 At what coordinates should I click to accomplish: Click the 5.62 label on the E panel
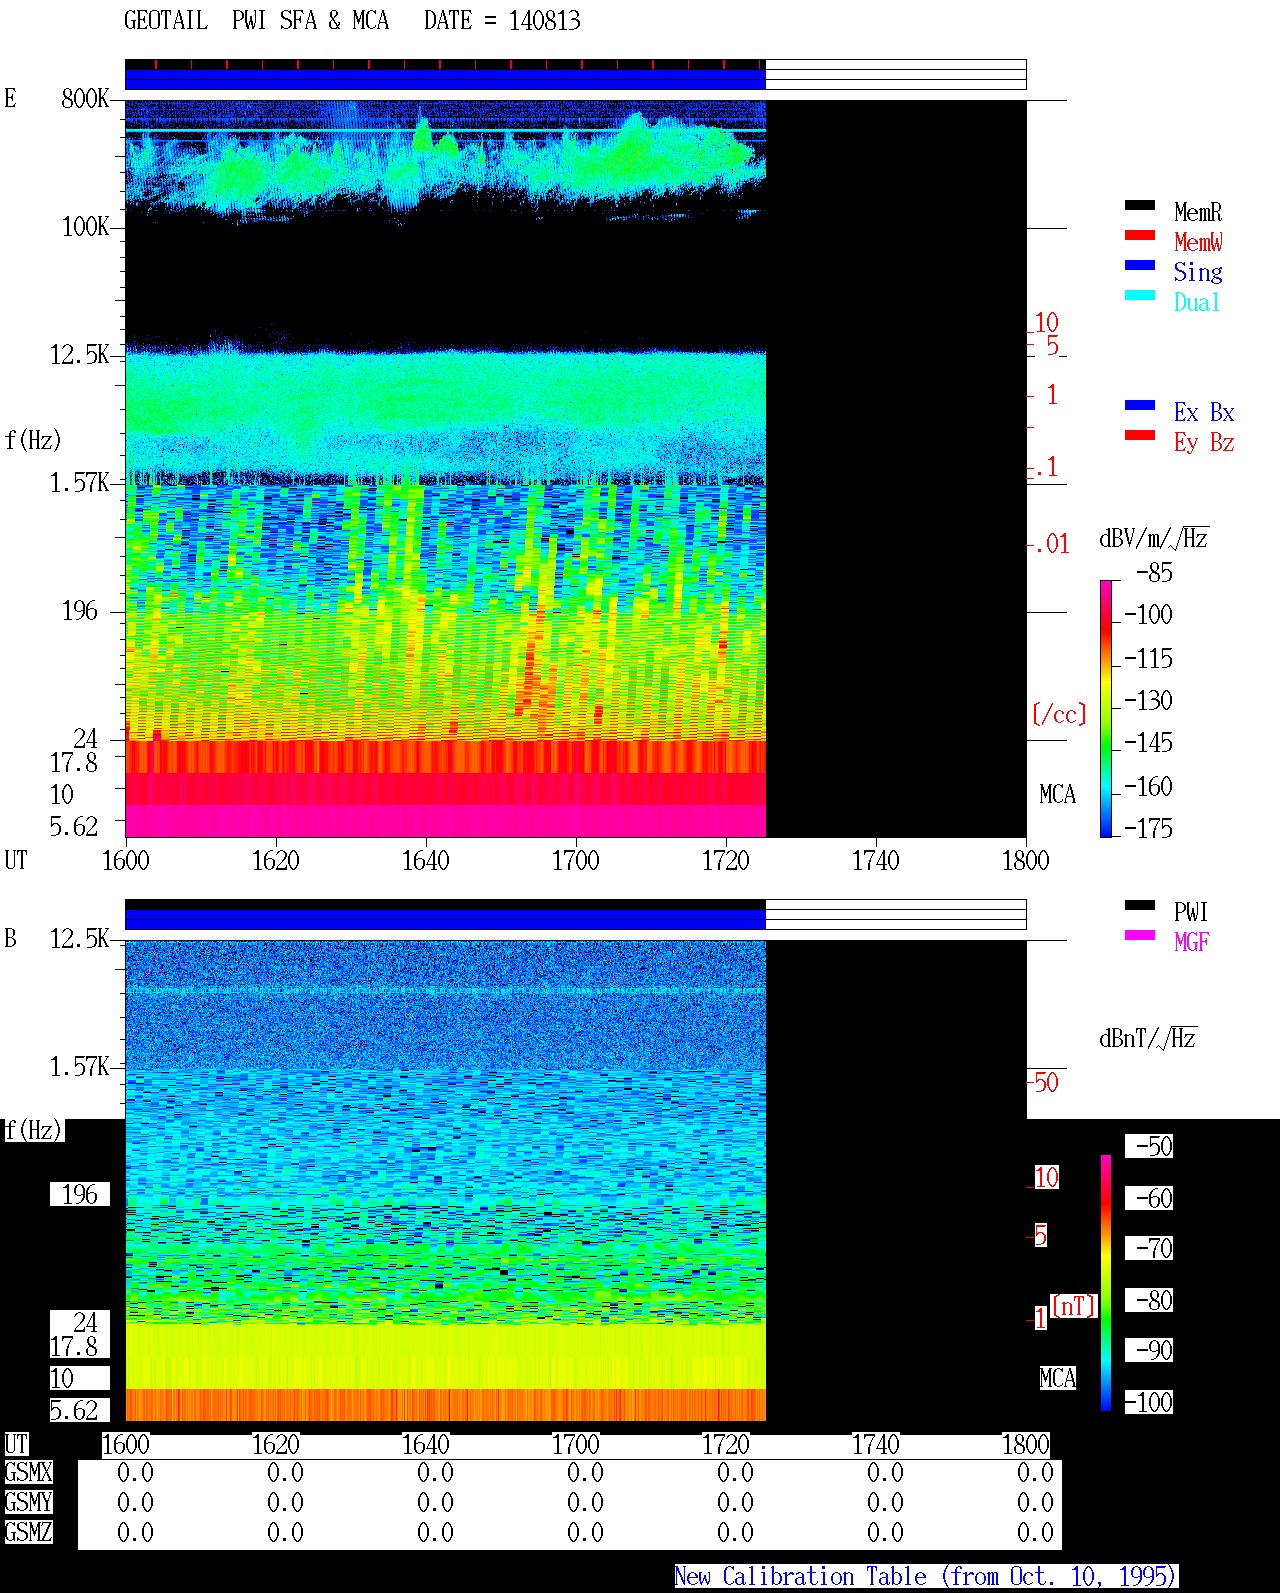click(74, 826)
